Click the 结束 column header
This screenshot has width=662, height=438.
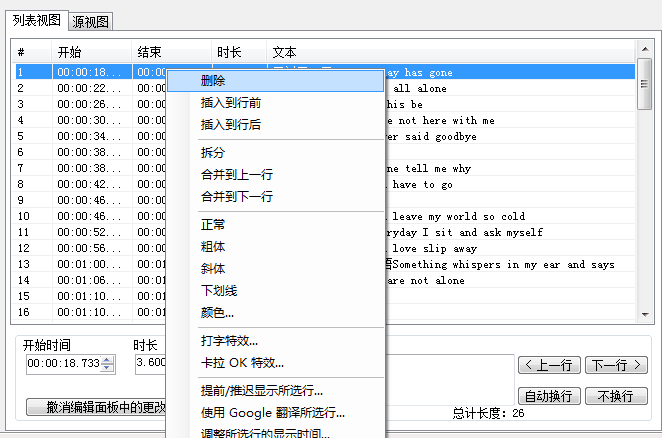point(171,52)
